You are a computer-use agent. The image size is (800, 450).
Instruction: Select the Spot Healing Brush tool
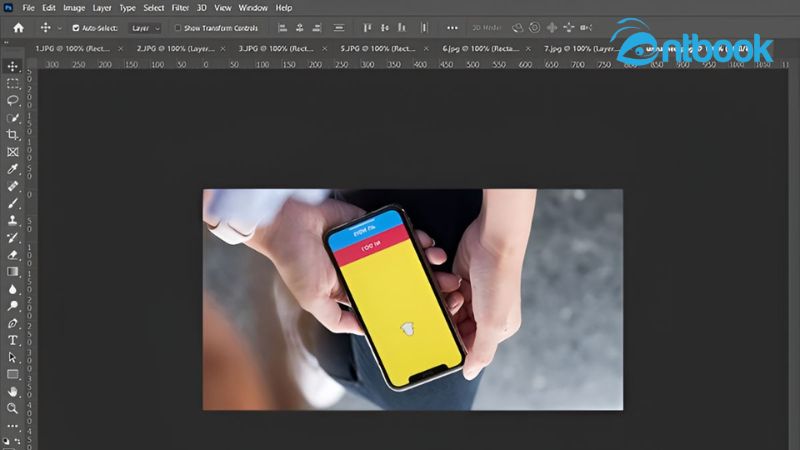coord(13,186)
